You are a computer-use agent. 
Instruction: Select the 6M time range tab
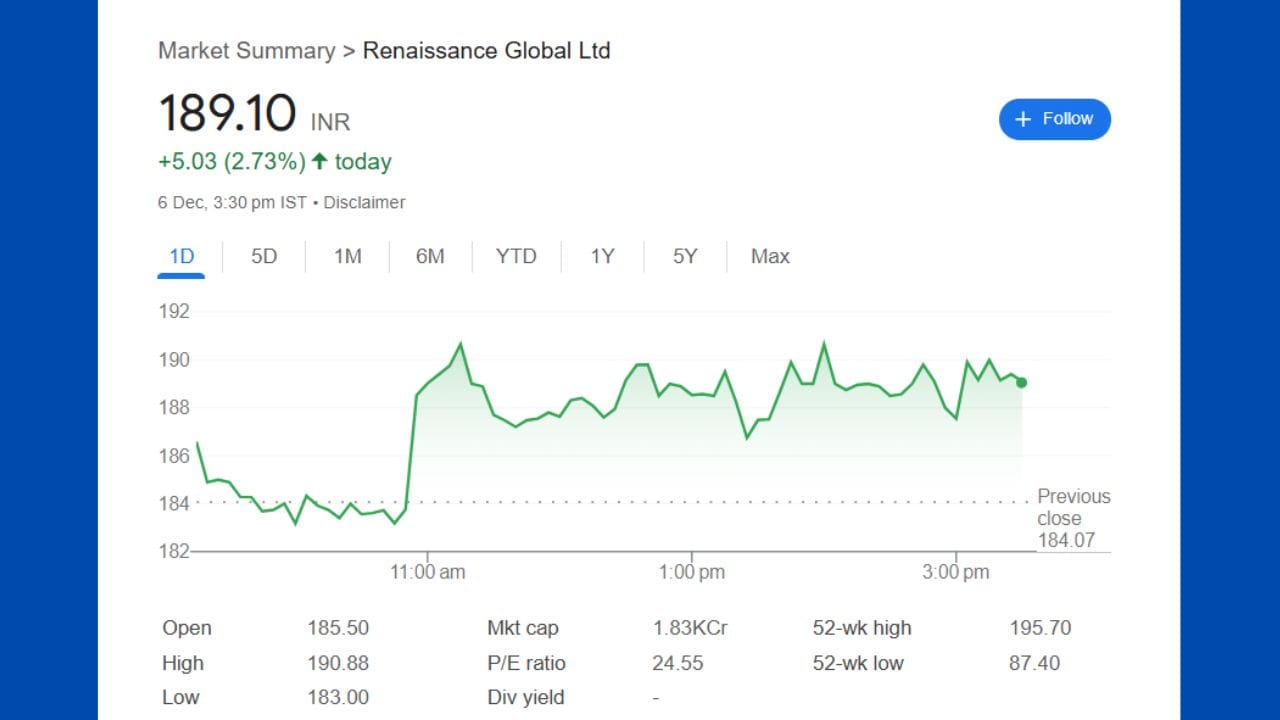(x=430, y=257)
